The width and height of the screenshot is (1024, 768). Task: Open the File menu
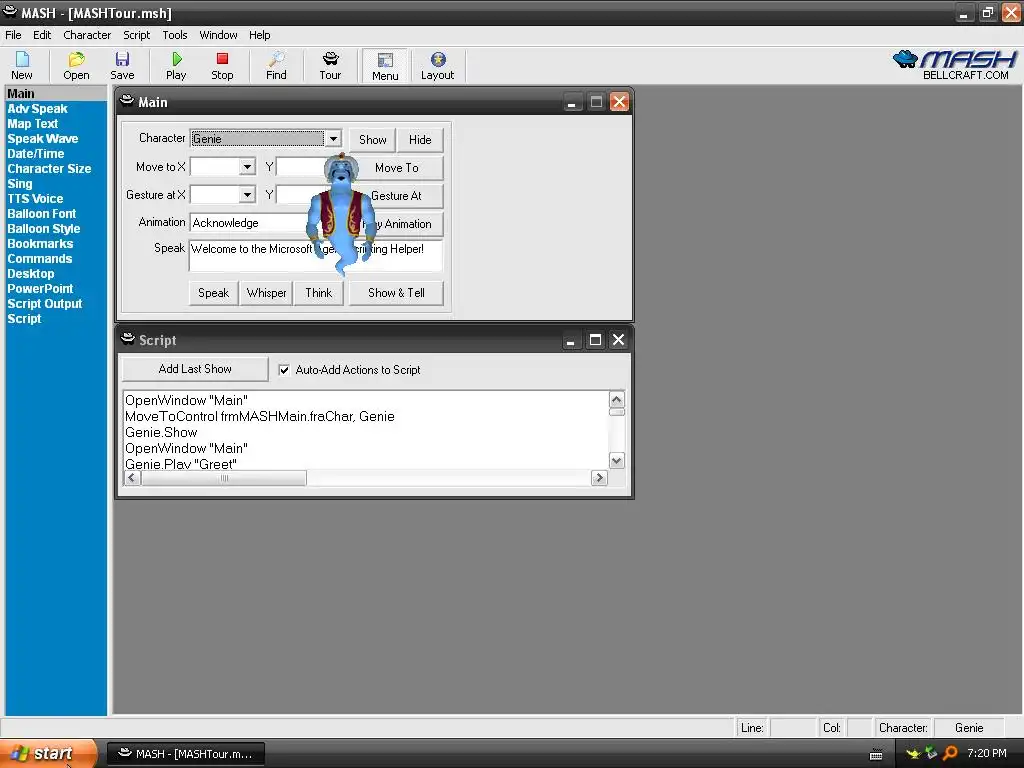(13, 35)
